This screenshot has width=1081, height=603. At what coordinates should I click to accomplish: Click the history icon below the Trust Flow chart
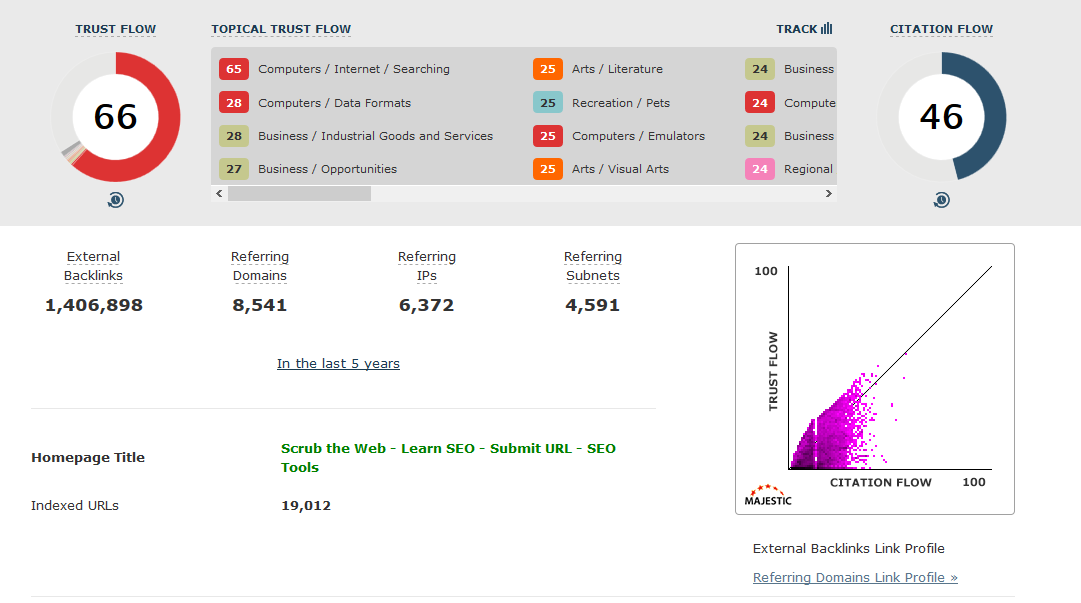coord(116,200)
